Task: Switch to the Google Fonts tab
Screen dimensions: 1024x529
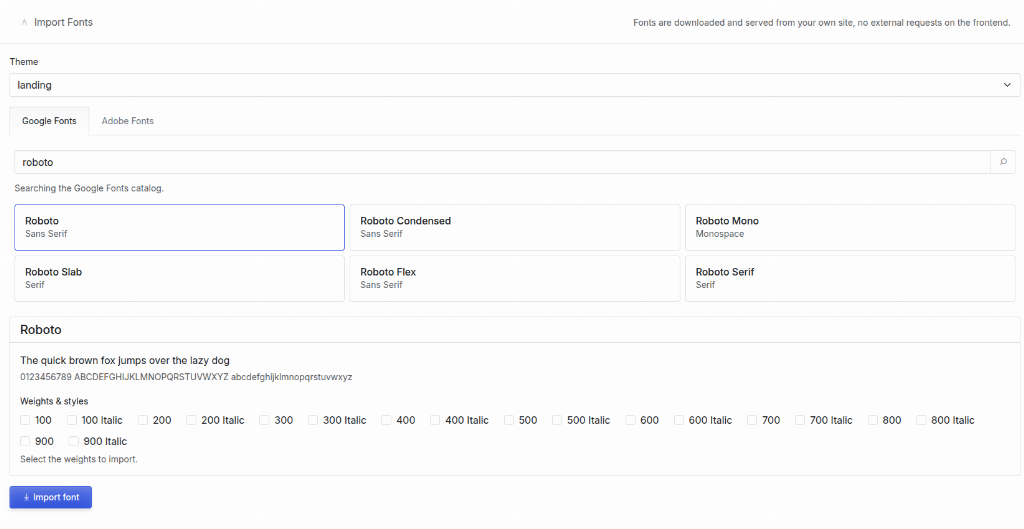Action: (49, 121)
